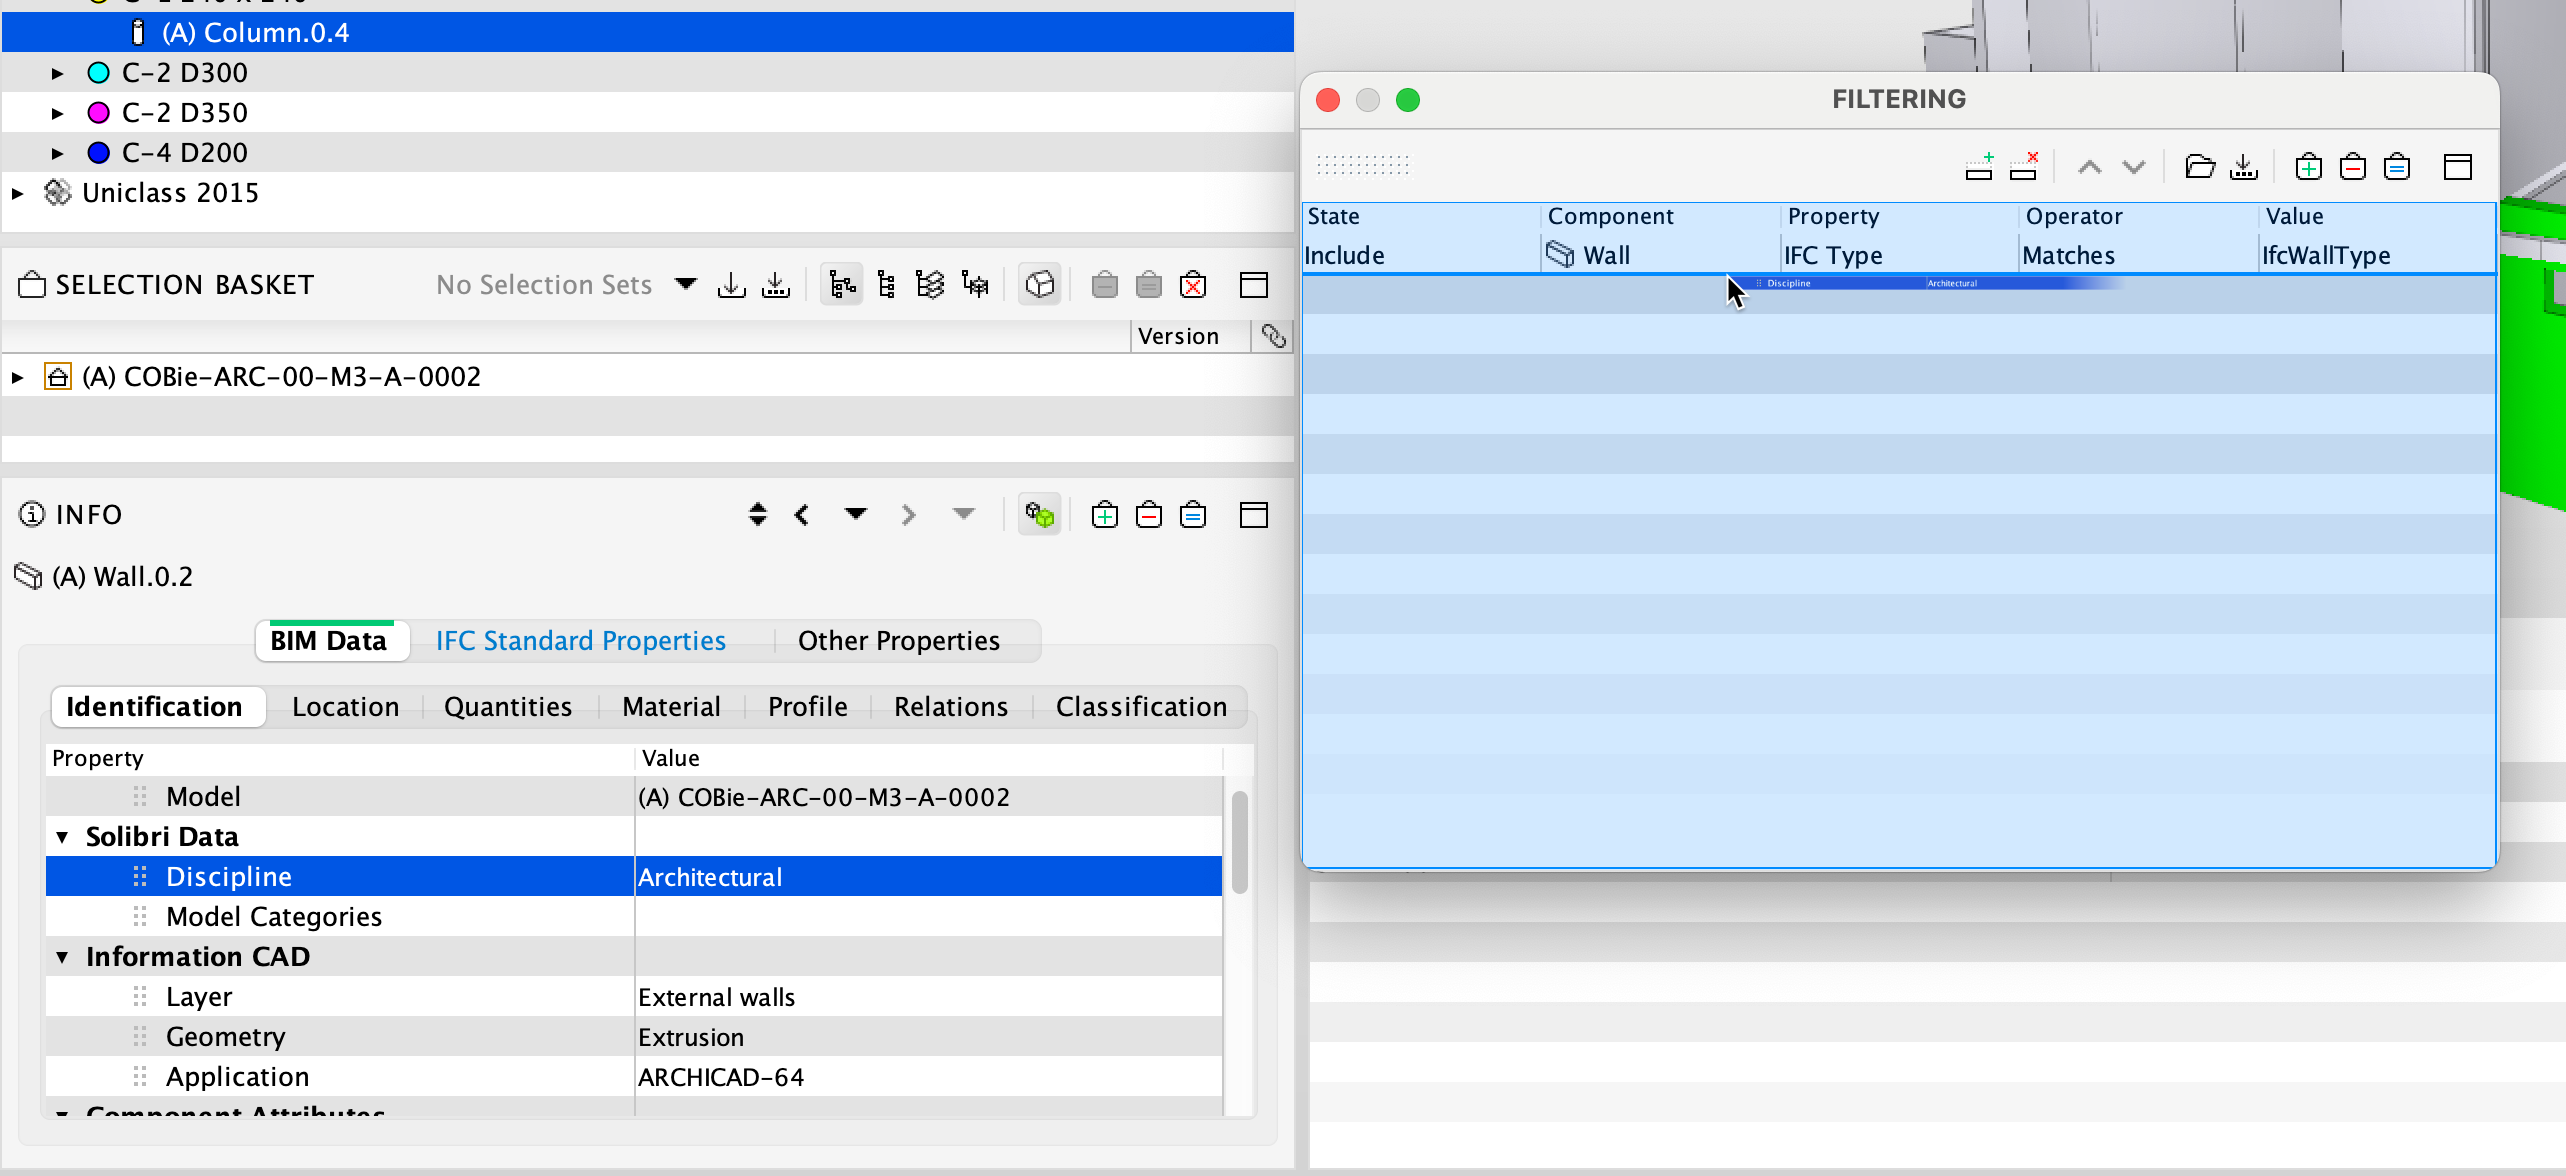This screenshot has width=2566, height=1176.
Task: Maximize the INFO panel with layout icon
Action: (x=1253, y=514)
